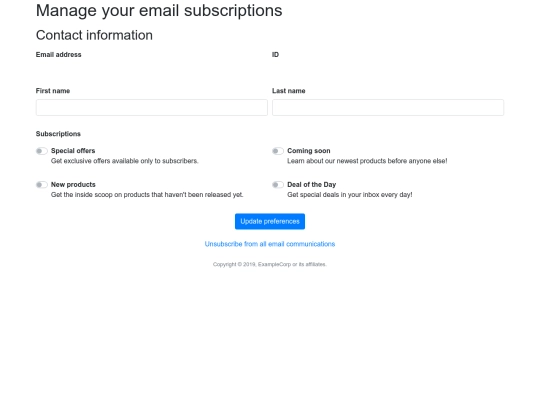Click the First name label

click(53, 91)
